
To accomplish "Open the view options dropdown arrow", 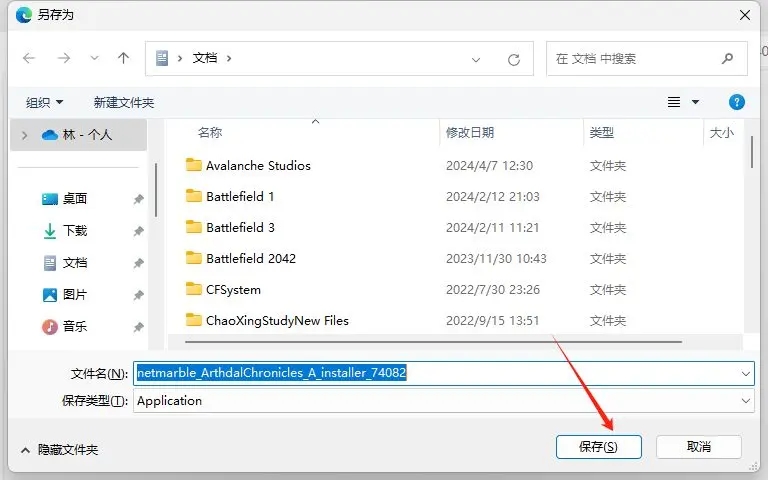I will [x=695, y=102].
